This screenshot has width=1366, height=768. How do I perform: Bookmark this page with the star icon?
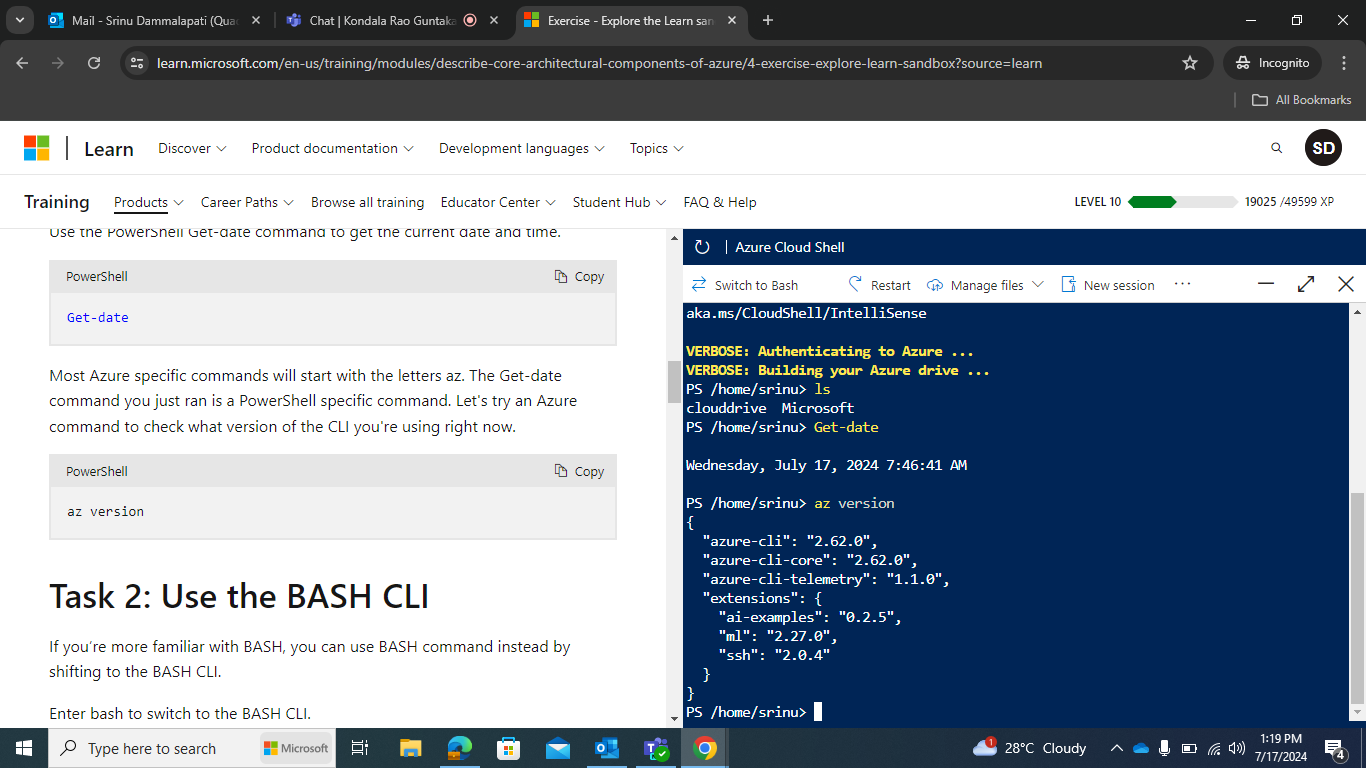click(x=1190, y=63)
